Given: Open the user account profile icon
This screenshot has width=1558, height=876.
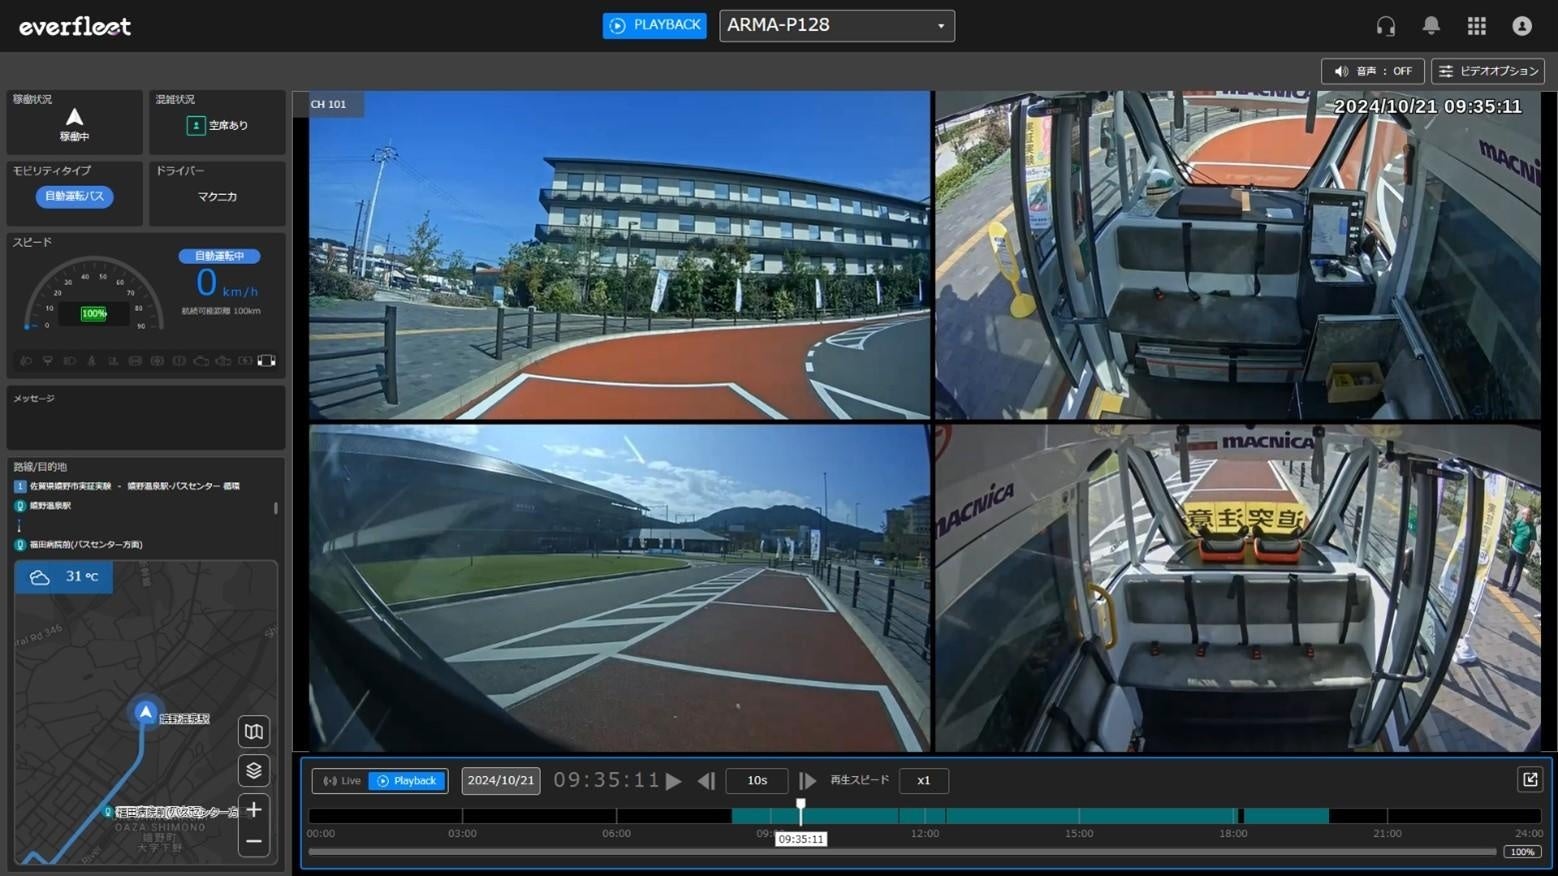Looking at the screenshot, I should coord(1521,26).
